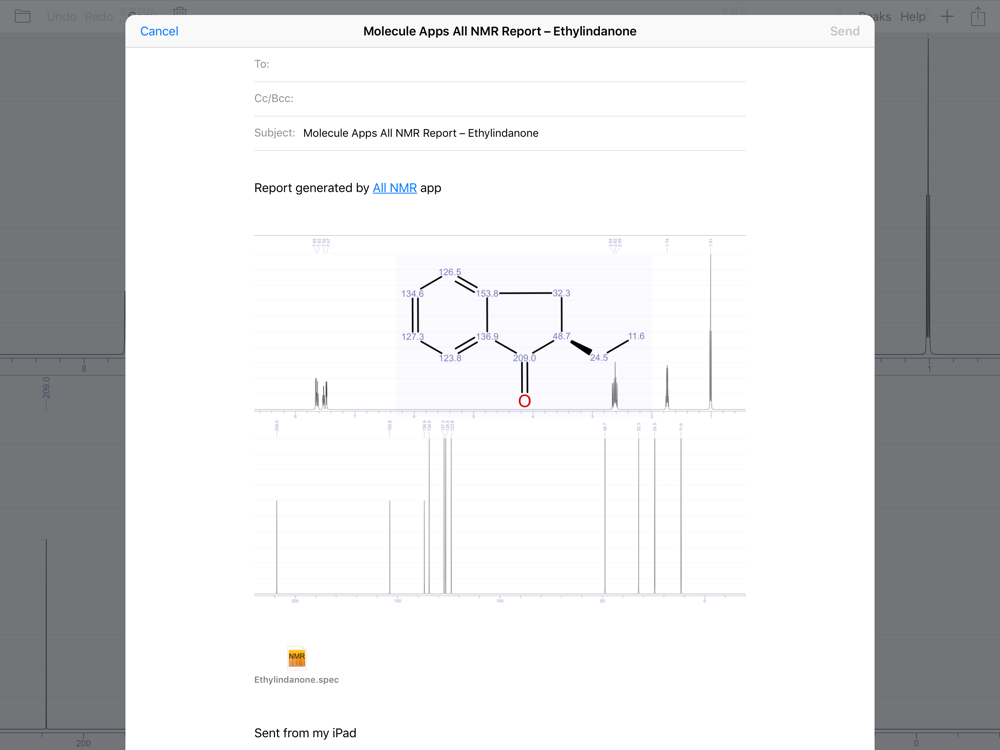Screen dimensions: 1000x750
Task: Tap the red oxygen atom label
Action: (524, 401)
